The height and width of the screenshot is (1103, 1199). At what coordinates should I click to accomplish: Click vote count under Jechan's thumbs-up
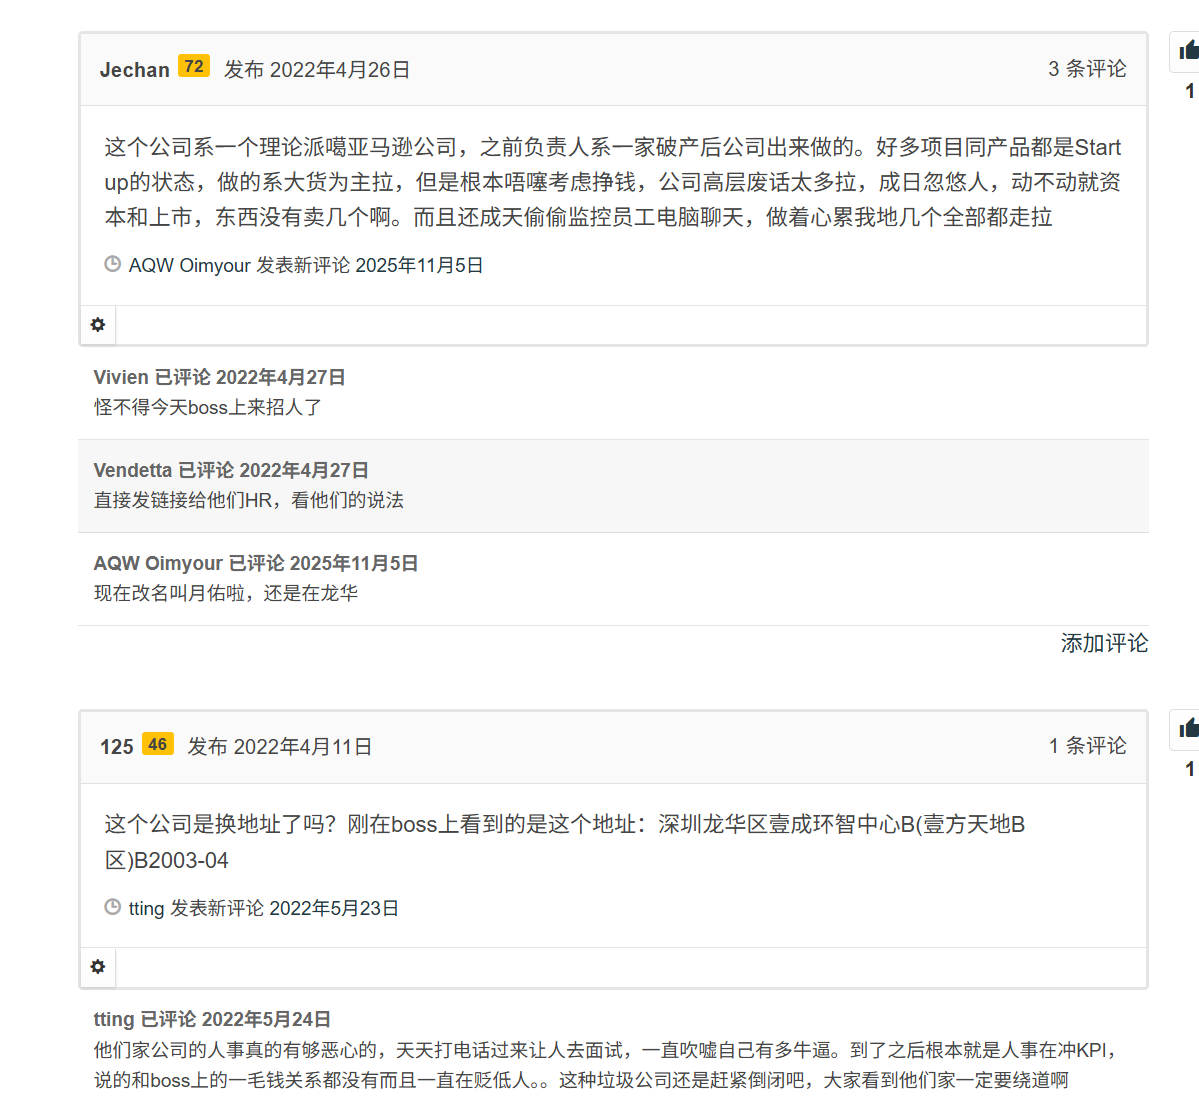(x=1189, y=91)
